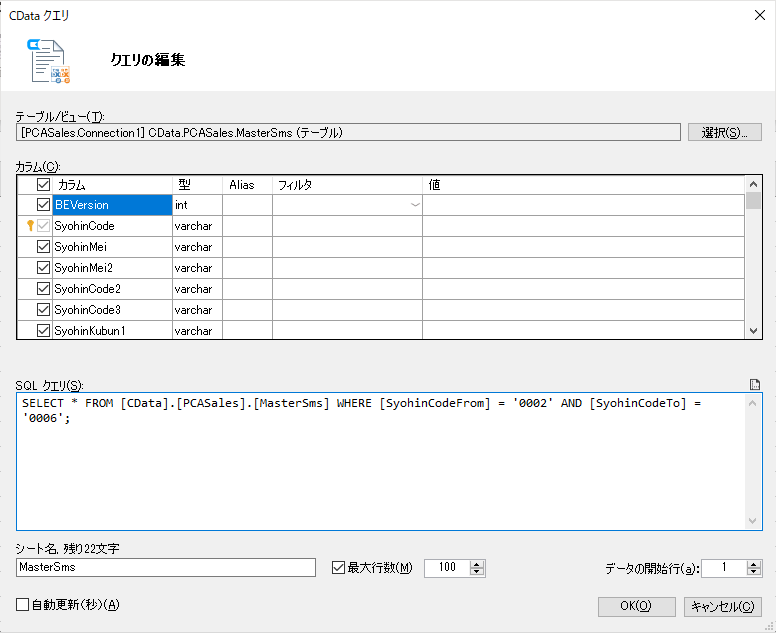This screenshot has width=776, height=633.
Task: Click the キャンセル(C) button
Action: tap(723, 606)
